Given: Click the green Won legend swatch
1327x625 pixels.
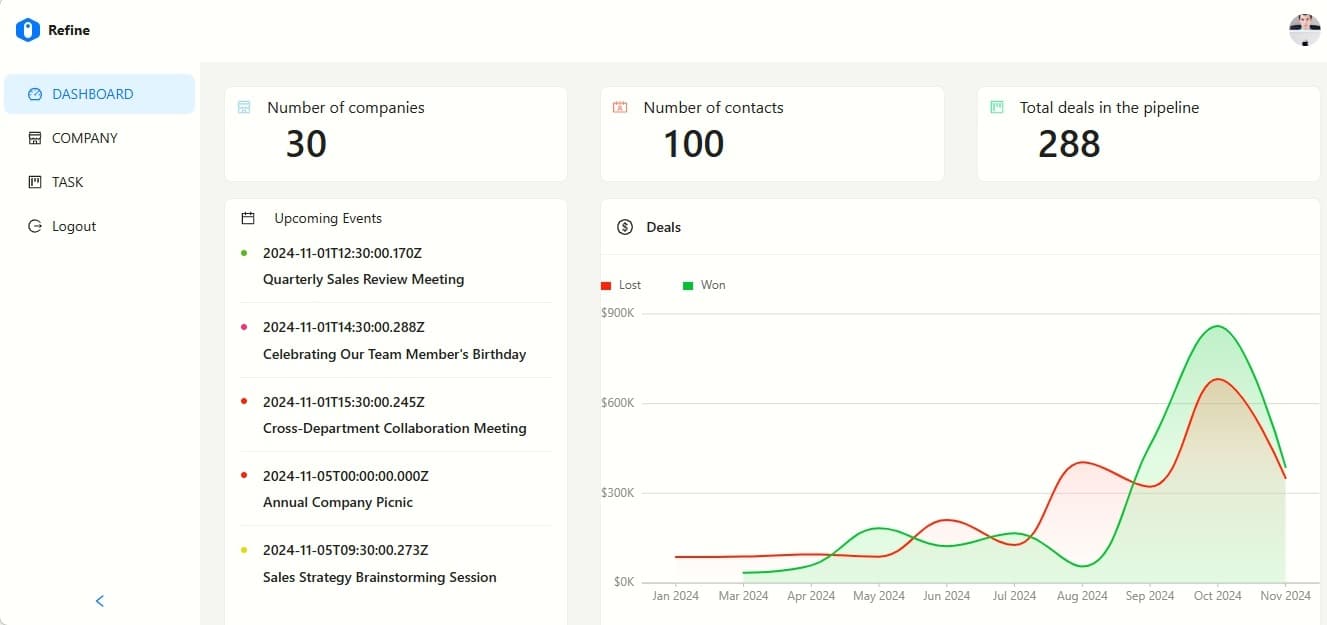Looking at the screenshot, I should click(x=688, y=286).
